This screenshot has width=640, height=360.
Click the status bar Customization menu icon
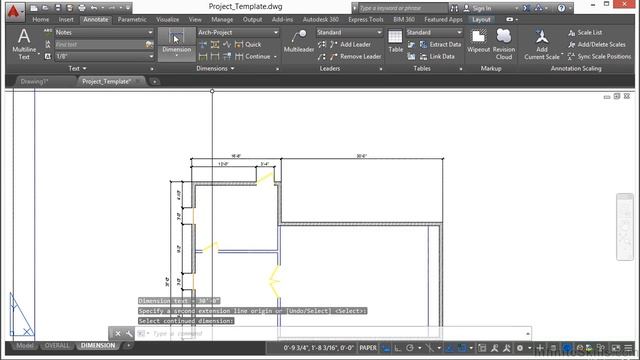click(x=628, y=348)
